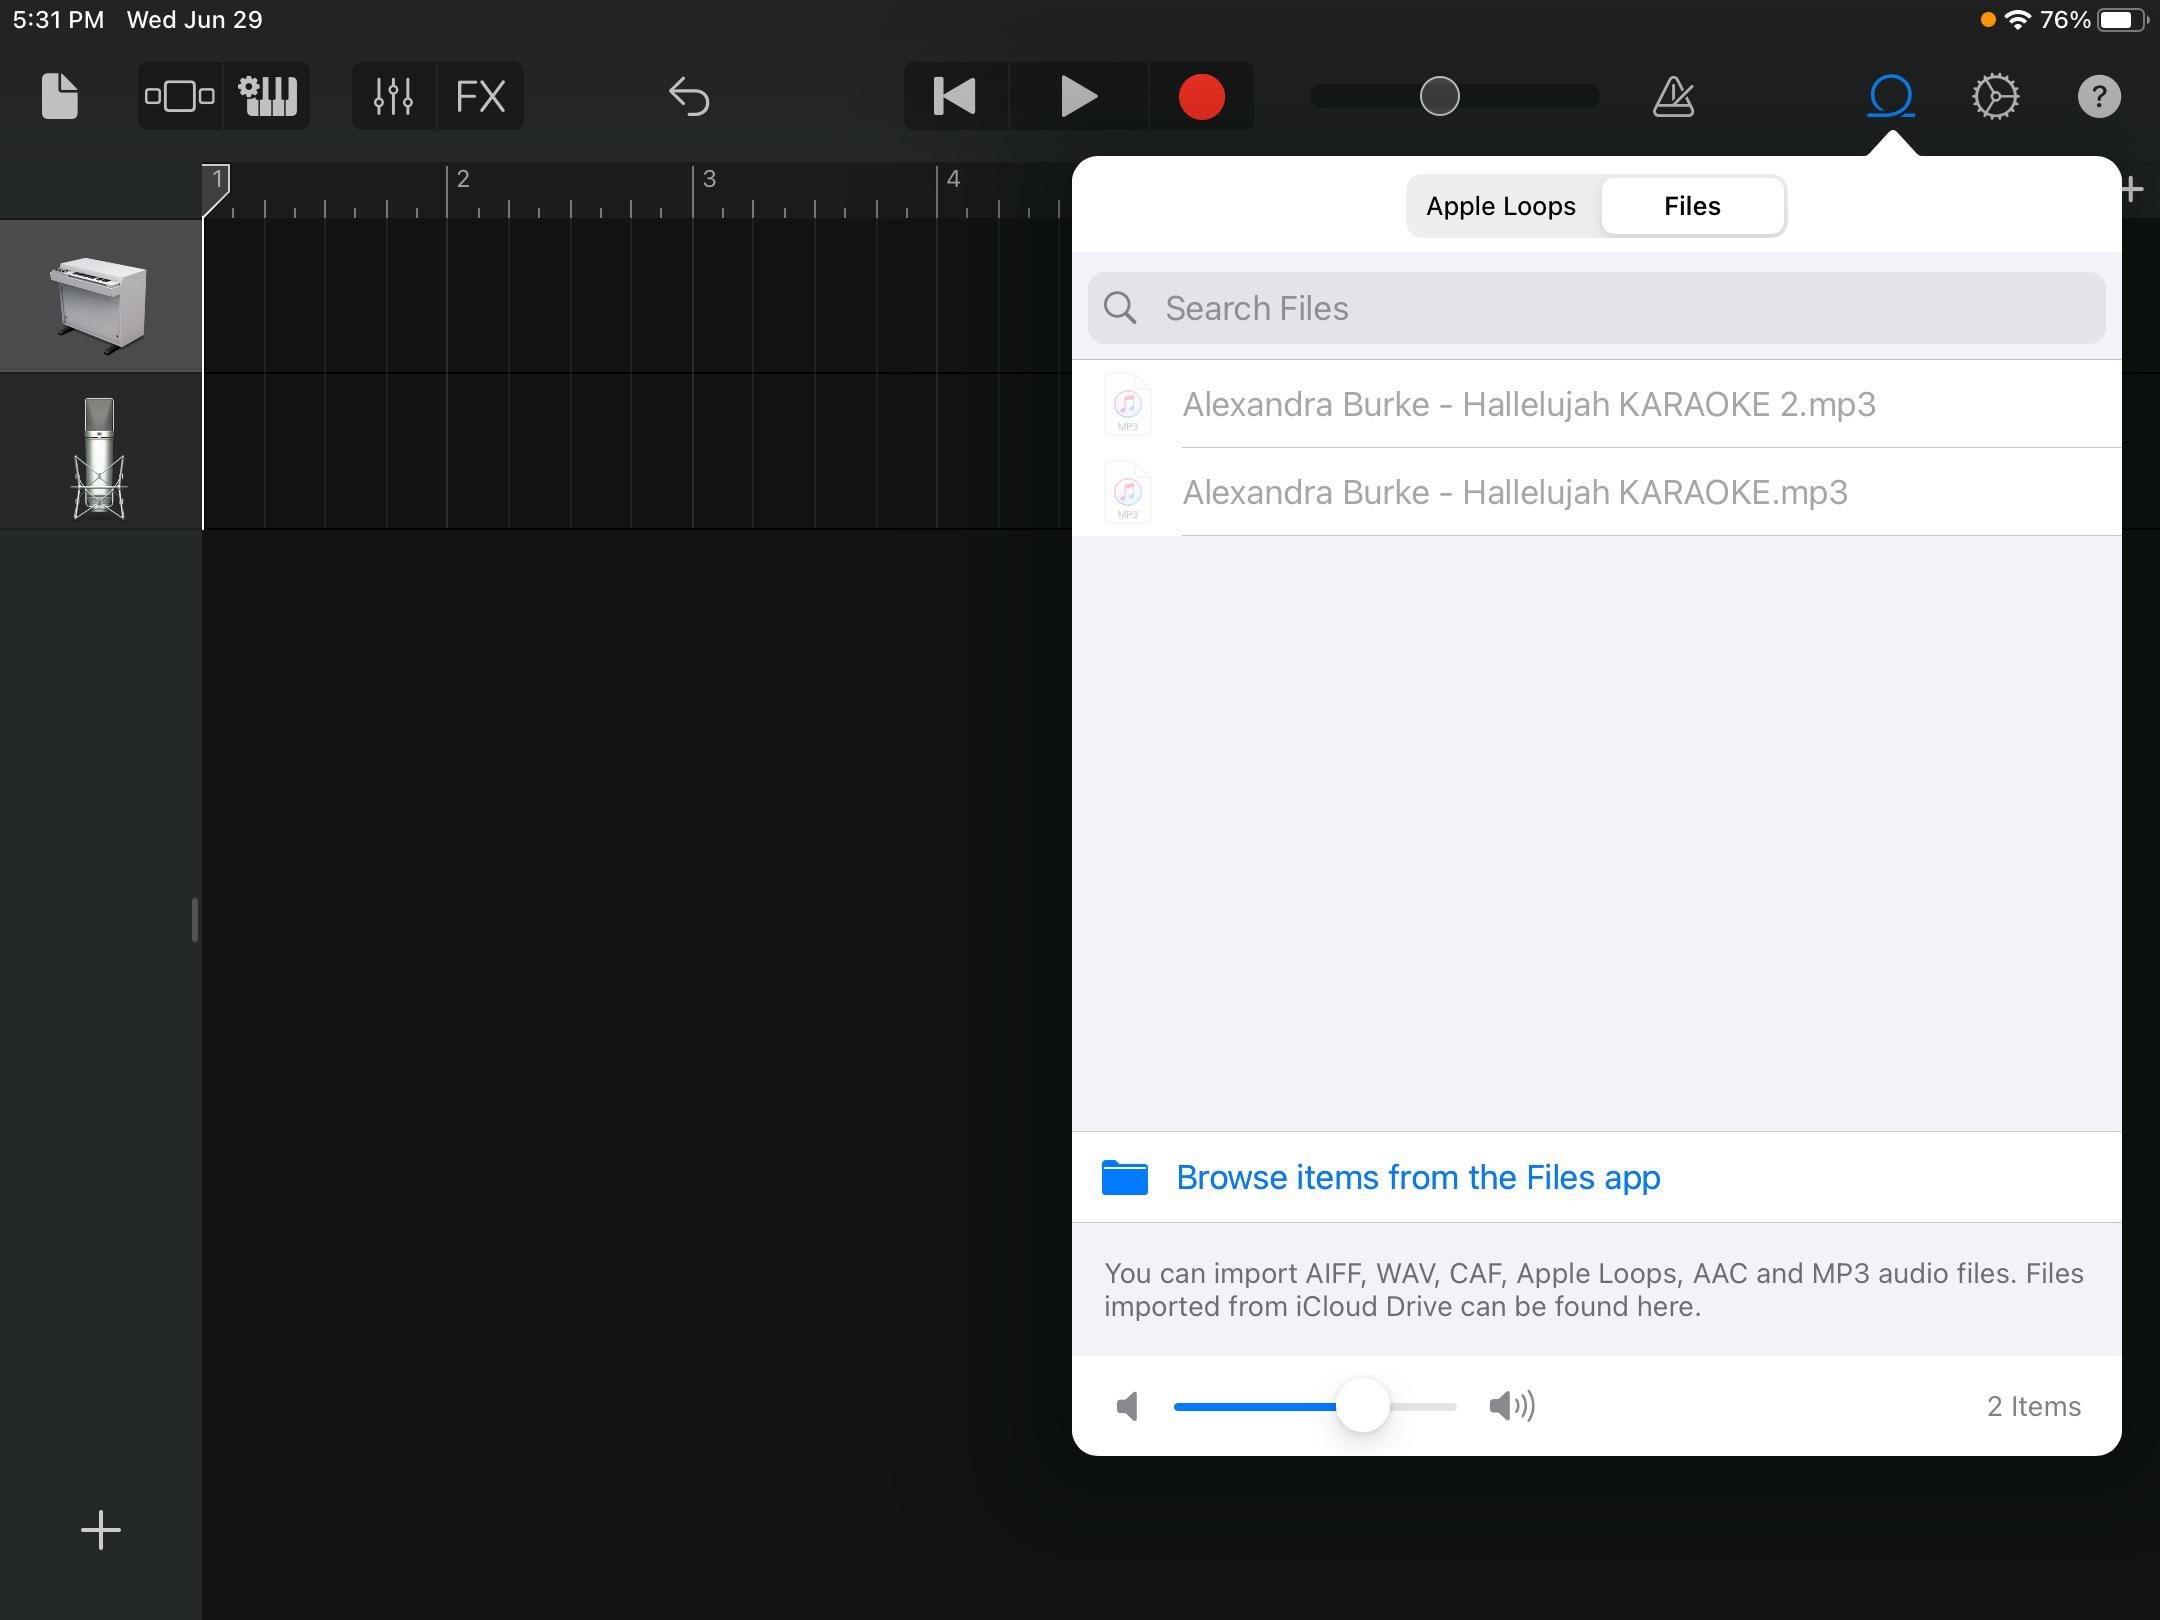
Task: Adjust the preview volume slider
Action: coord(1363,1407)
